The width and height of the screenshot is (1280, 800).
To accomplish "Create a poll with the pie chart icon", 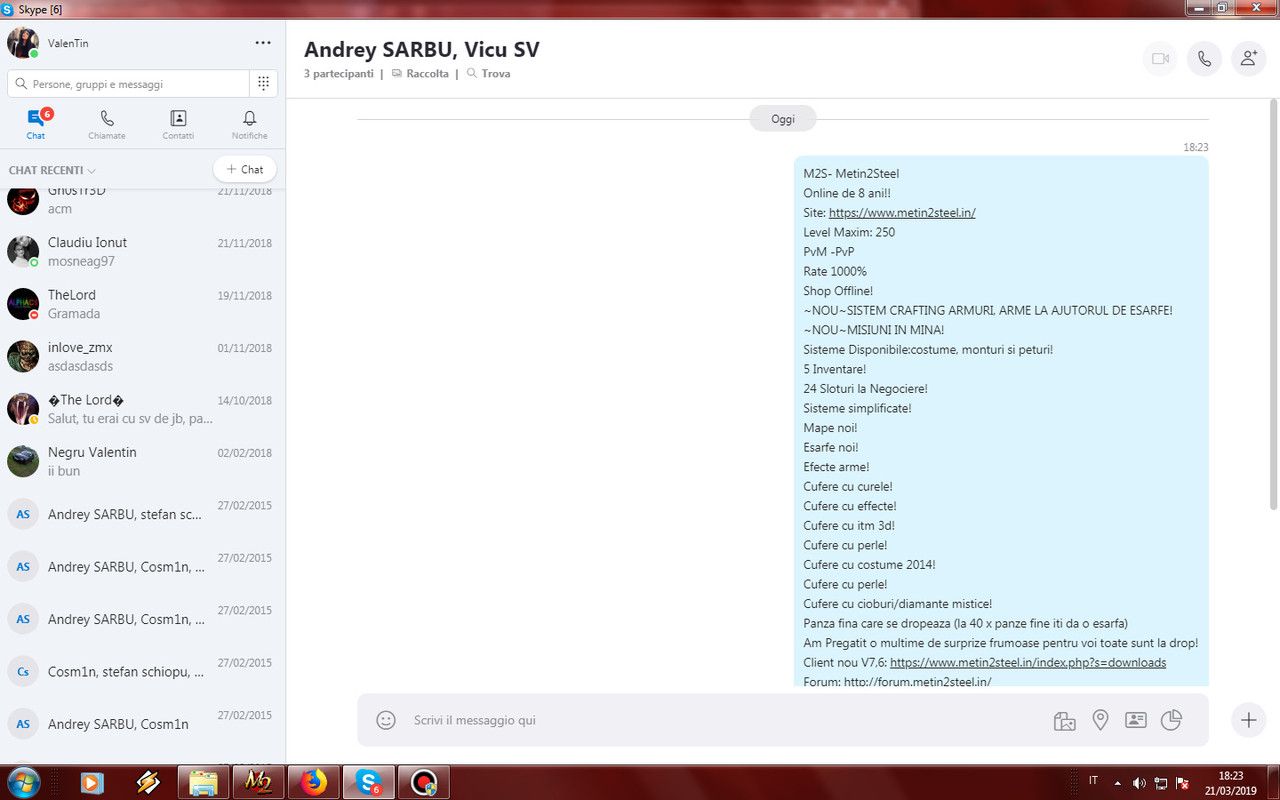I will (1171, 720).
